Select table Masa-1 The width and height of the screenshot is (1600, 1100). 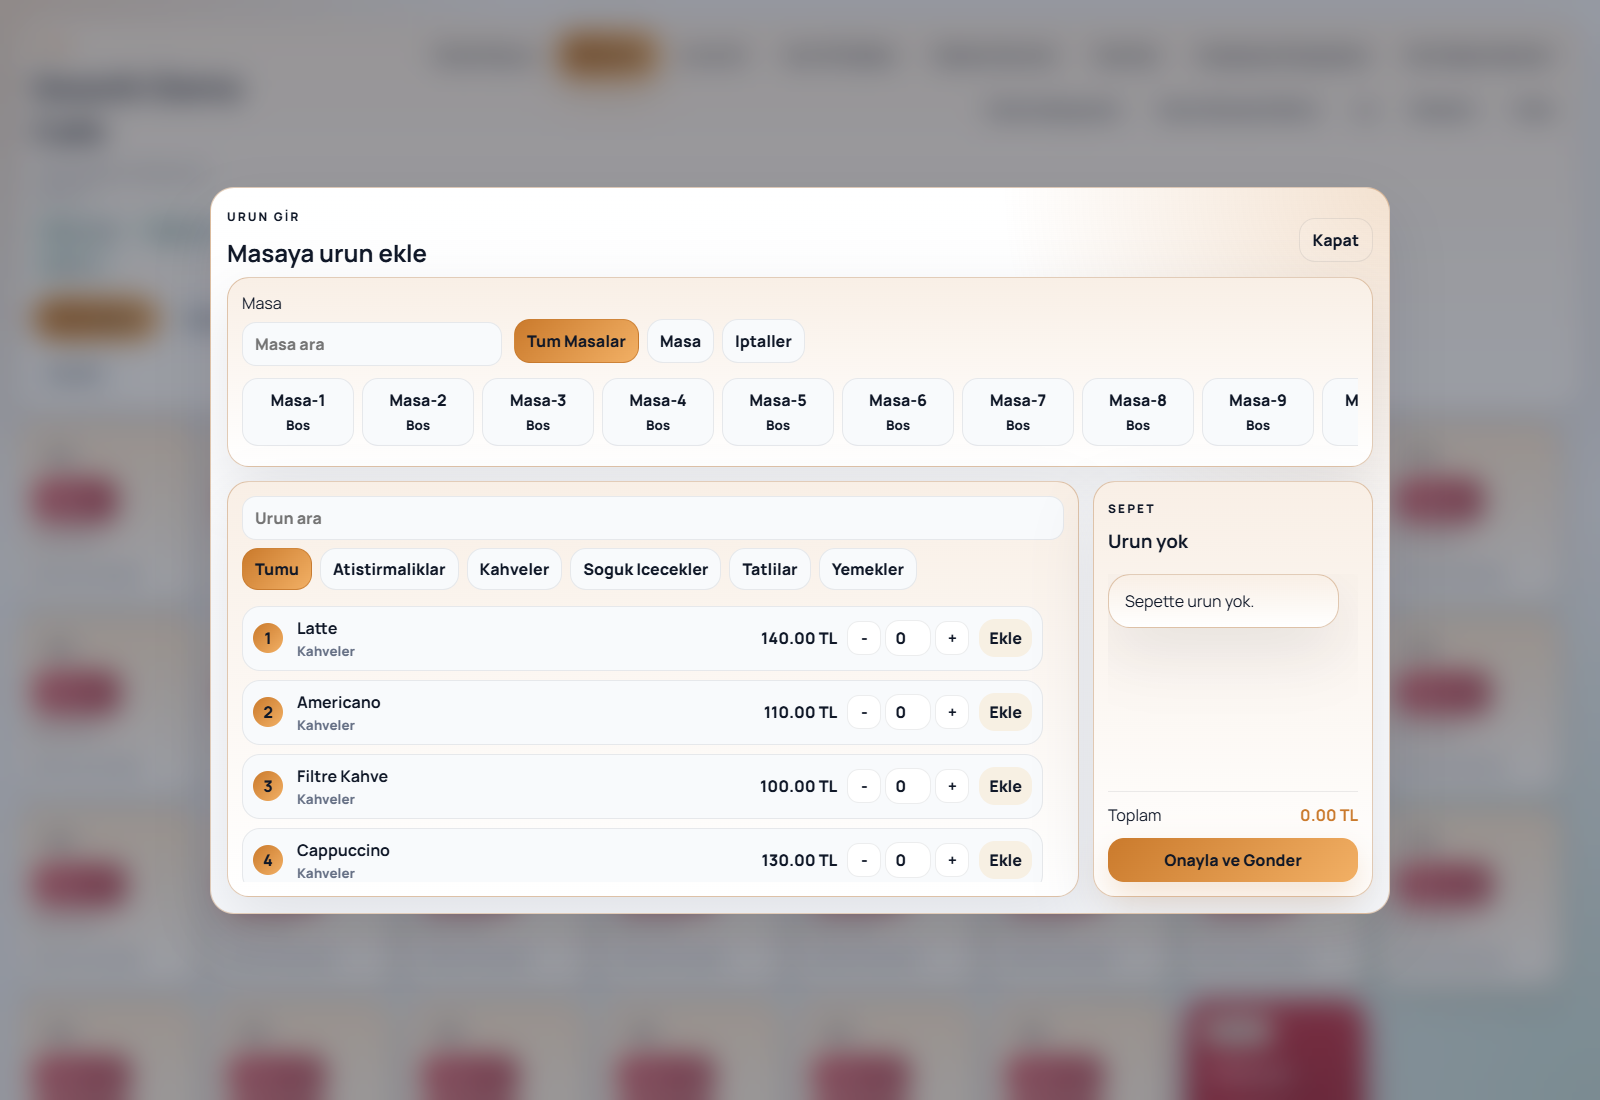coord(298,412)
